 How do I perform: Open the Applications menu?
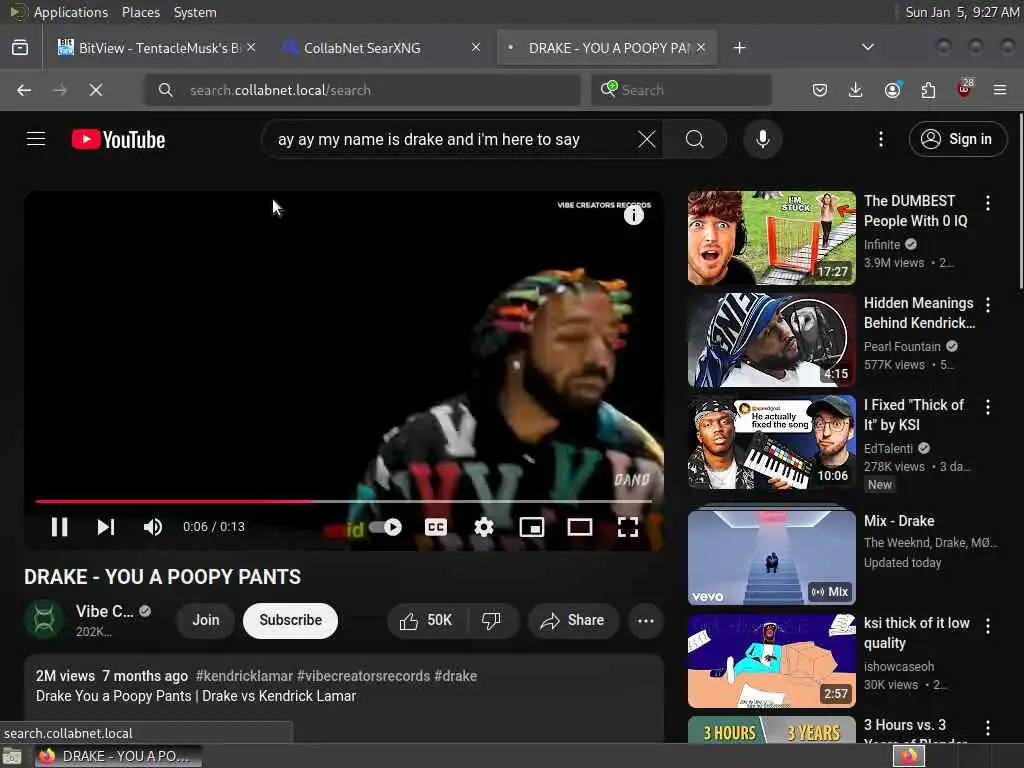[71, 12]
